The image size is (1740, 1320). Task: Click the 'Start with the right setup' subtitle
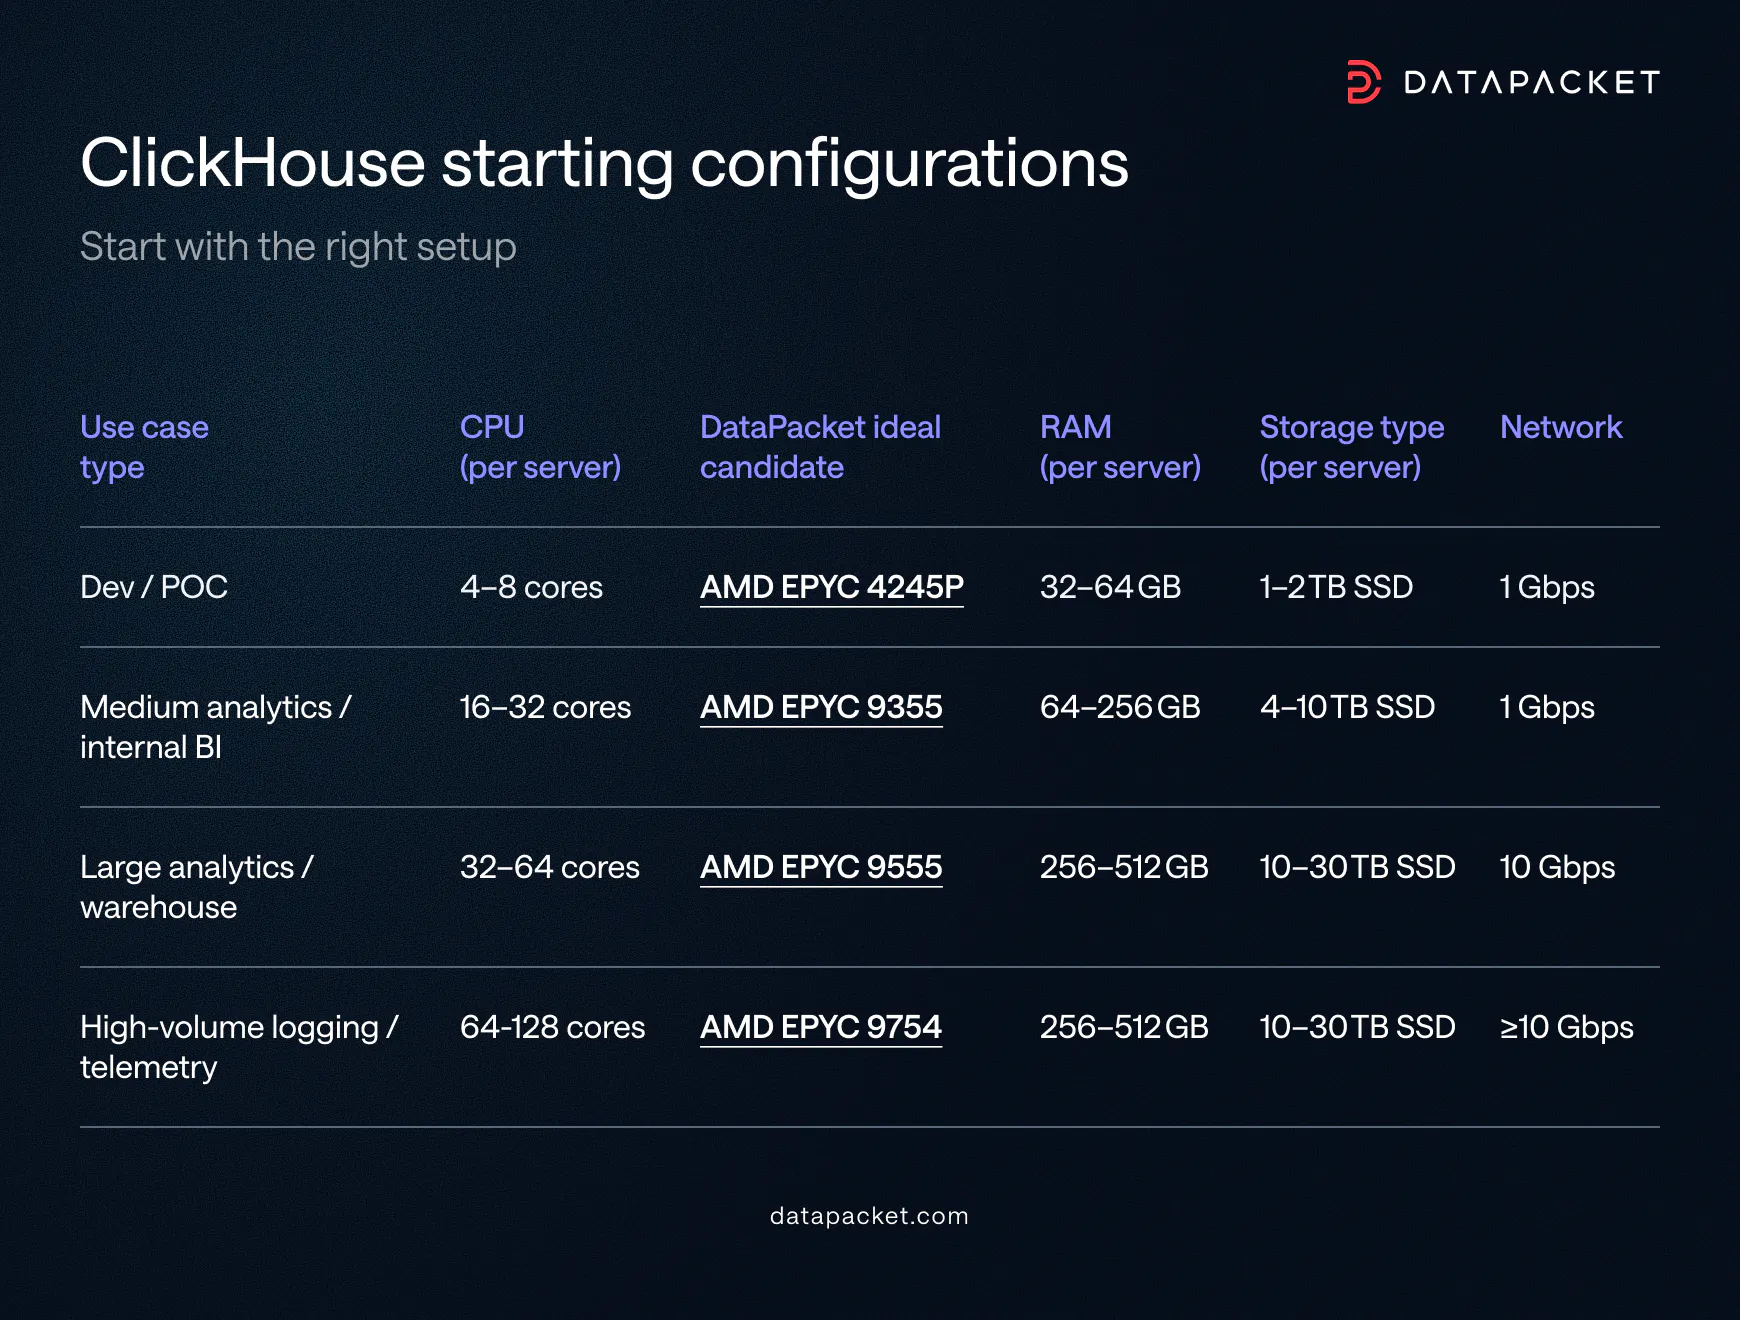click(x=298, y=247)
